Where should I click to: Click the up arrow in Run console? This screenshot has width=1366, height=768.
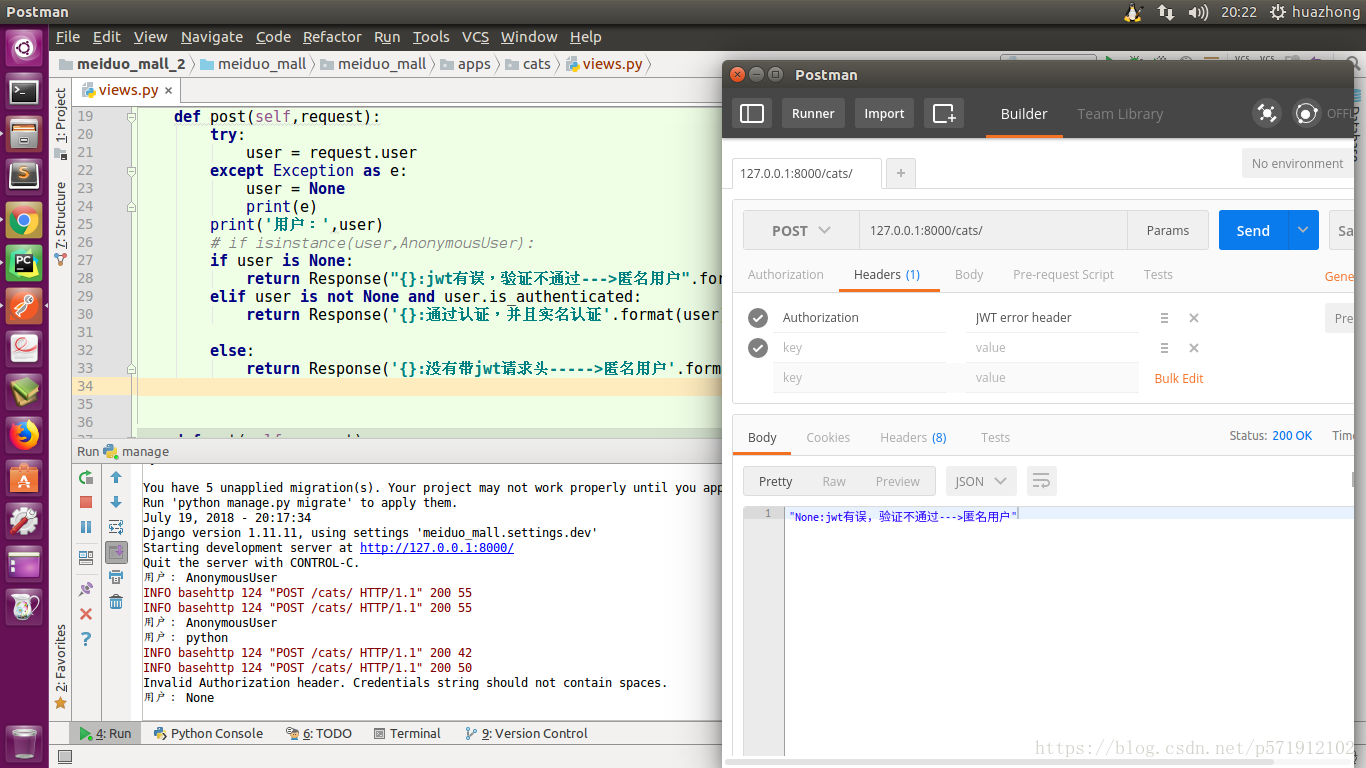click(116, 478)
